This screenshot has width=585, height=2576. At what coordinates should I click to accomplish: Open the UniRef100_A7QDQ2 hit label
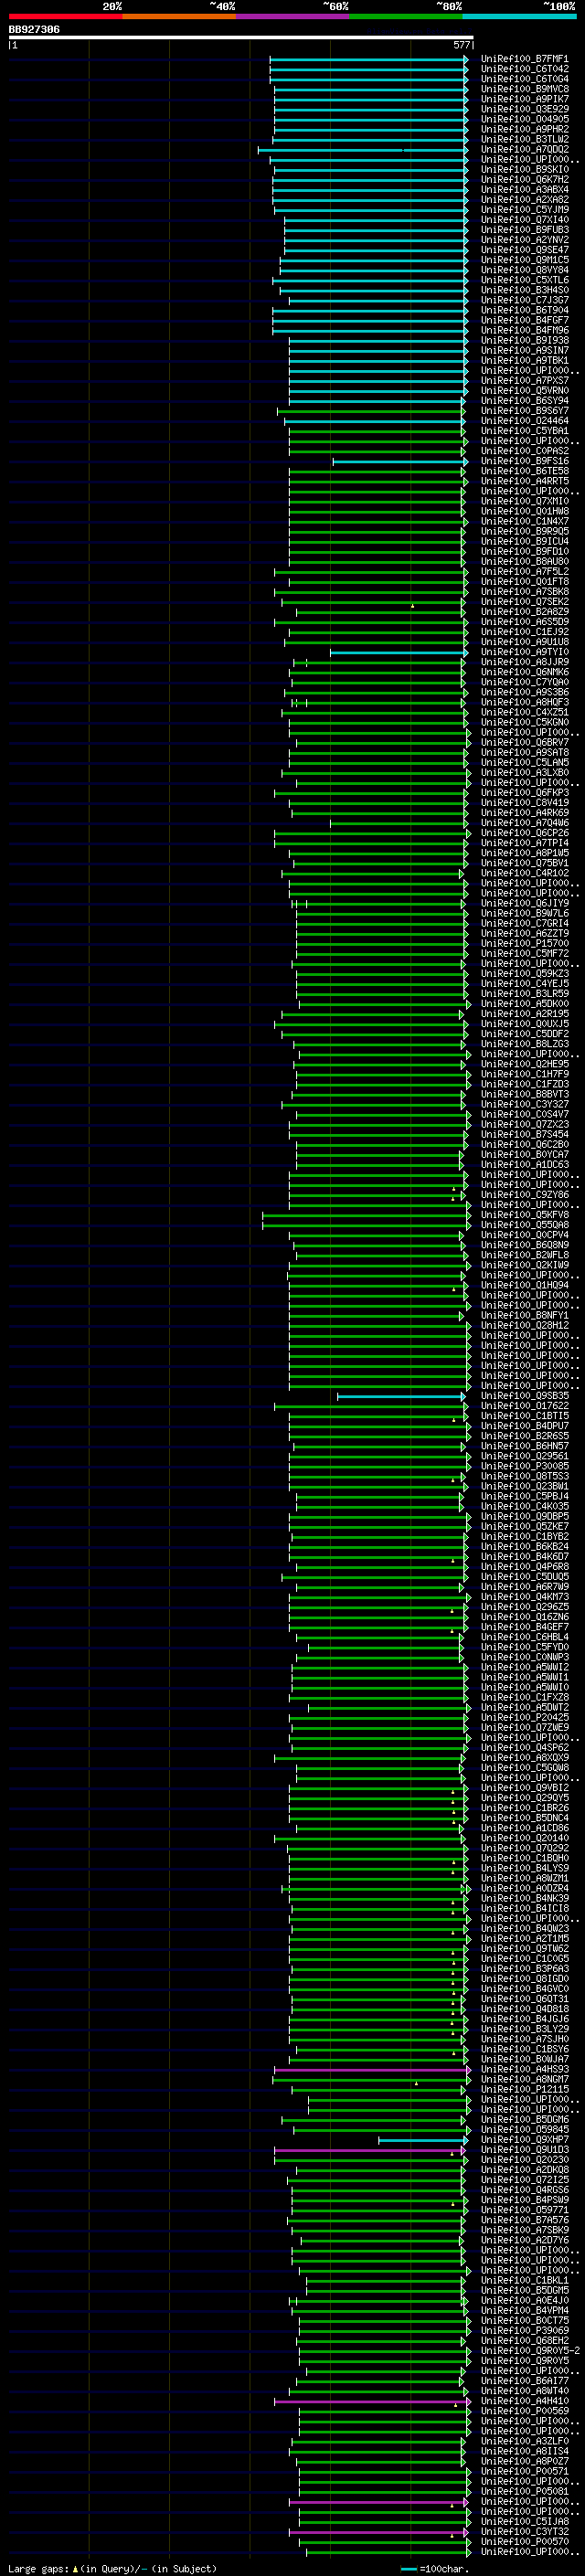pyautogui.click(x=524, y=150)
